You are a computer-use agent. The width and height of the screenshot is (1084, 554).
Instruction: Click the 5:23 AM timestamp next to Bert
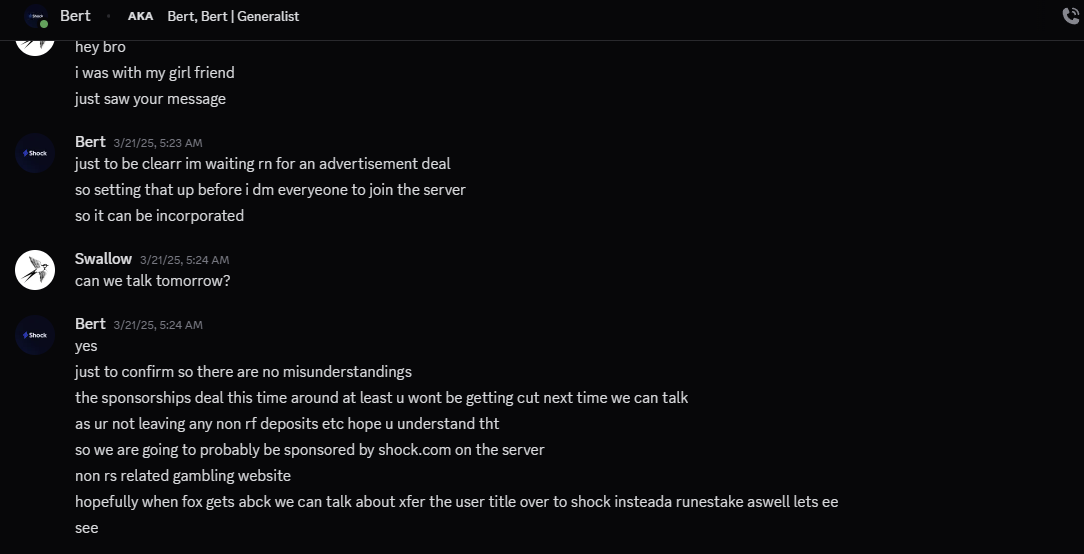tap(158, 143)
